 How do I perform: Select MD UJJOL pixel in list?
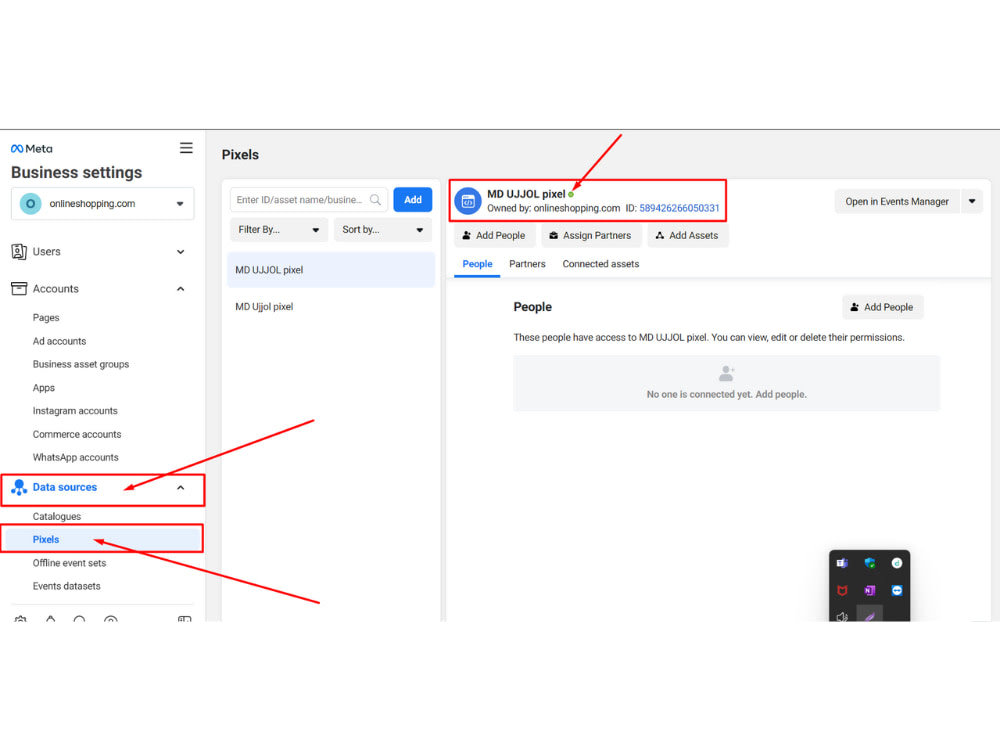(x=331, y=270)
